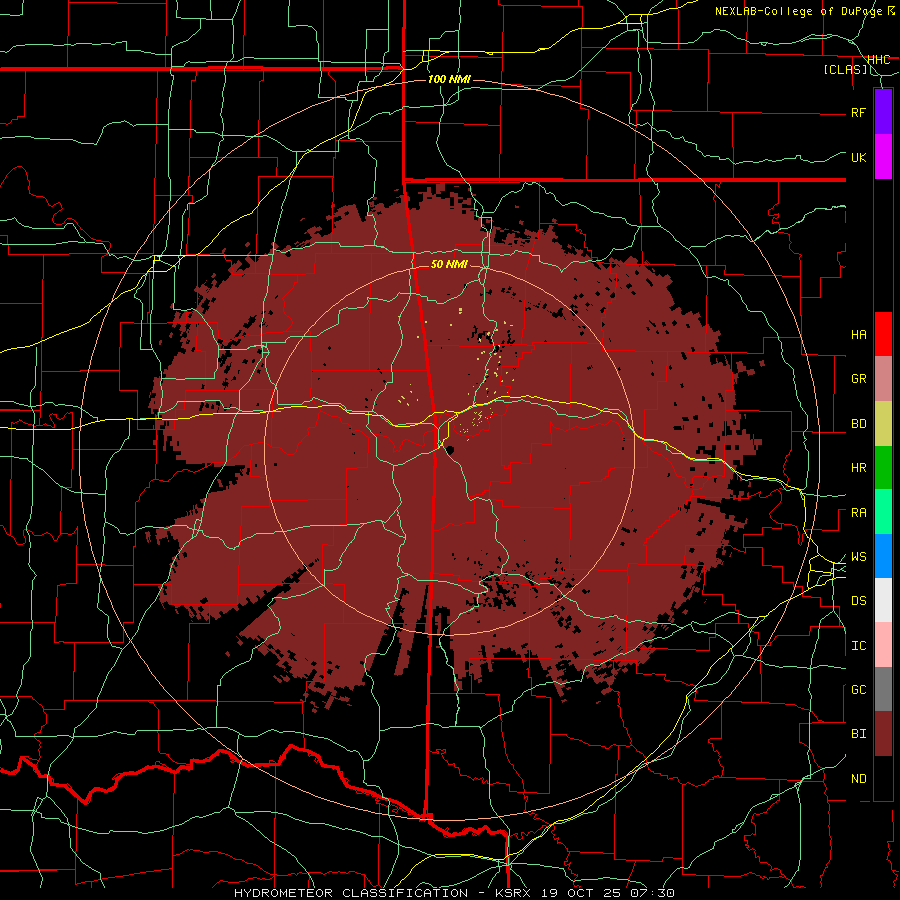Click the BI dark red legend swatch

pyautogui.click(x=883, y=734)
